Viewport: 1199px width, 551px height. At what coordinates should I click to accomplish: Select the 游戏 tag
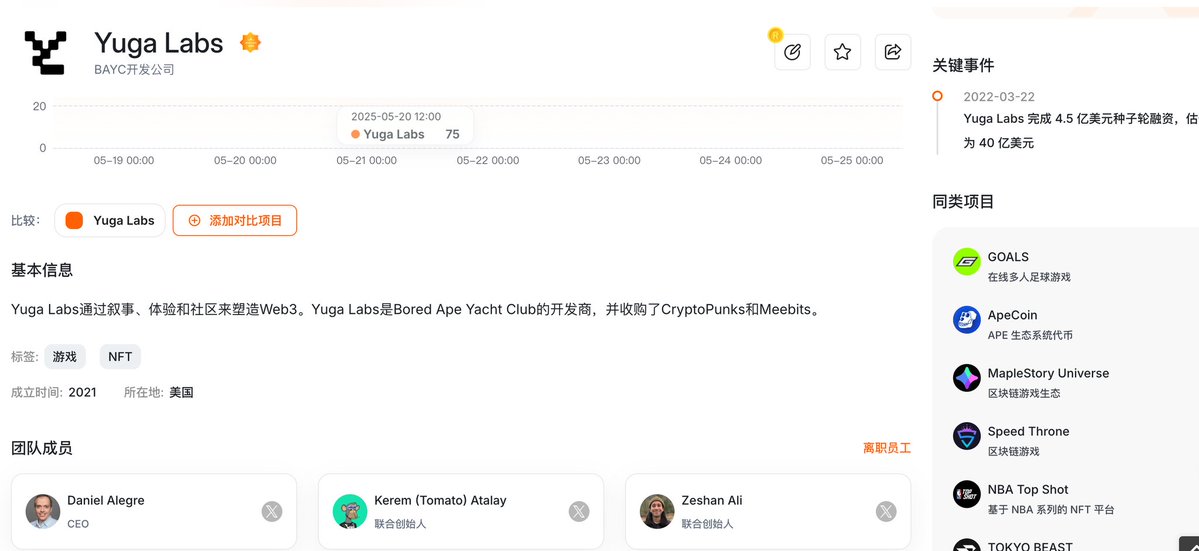(x=65, y=357)
